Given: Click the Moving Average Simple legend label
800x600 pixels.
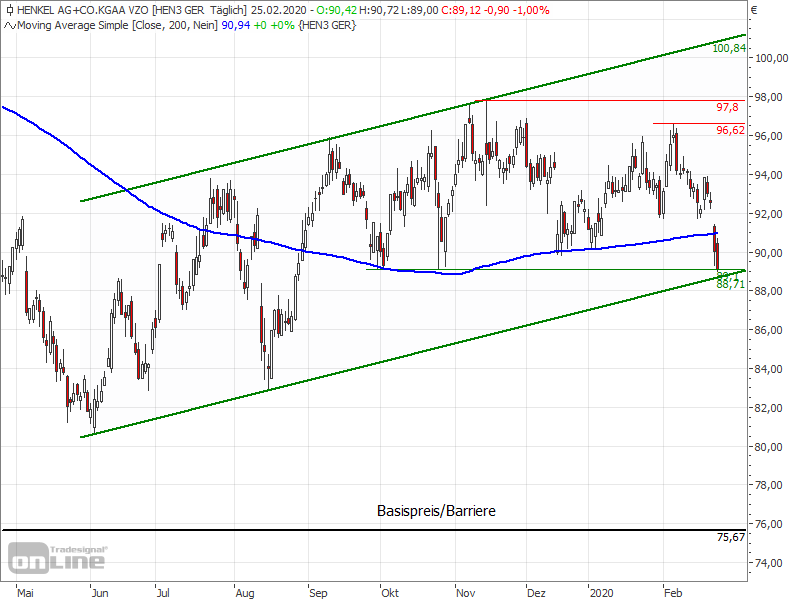Looking at the screenshot, I should pos(117,25).
